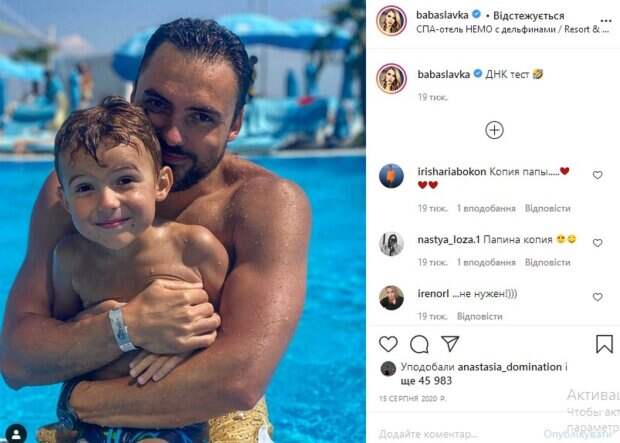Like irenorl's comment heart
Screen dimensions: 620x443
coord(597,297)
